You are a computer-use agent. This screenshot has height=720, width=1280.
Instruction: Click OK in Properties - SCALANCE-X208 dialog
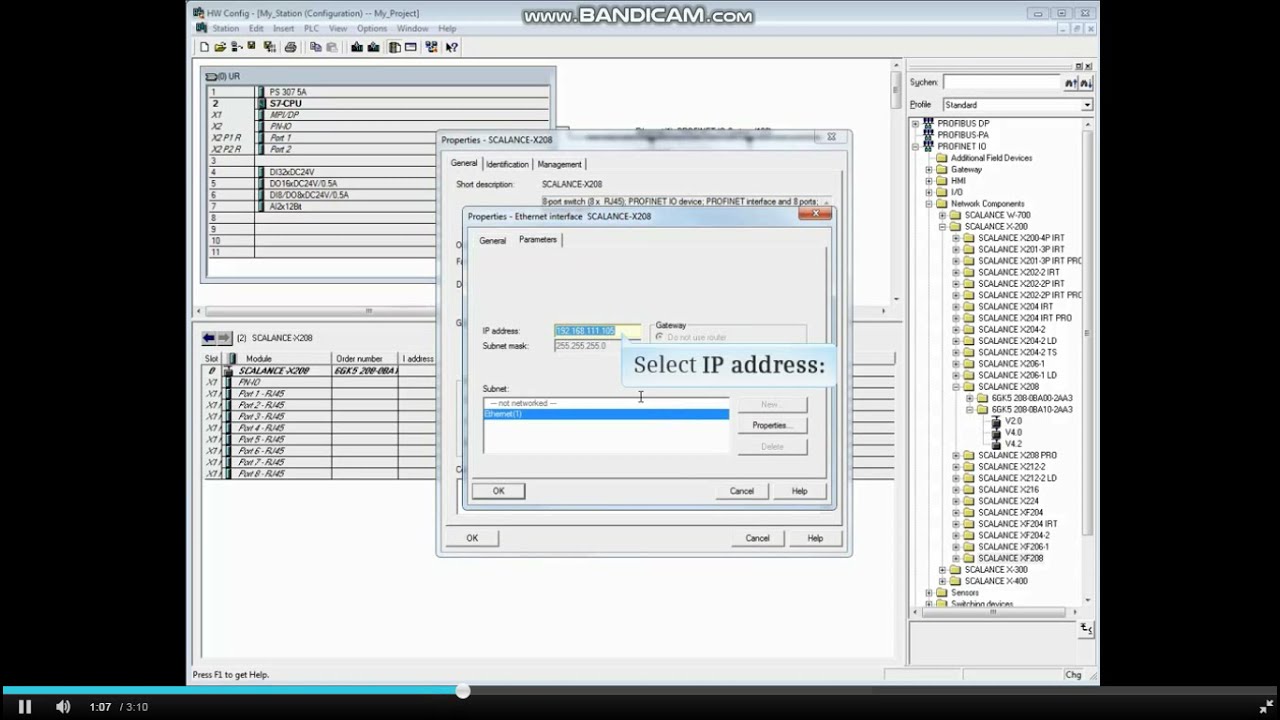click(x=472, y=538)
